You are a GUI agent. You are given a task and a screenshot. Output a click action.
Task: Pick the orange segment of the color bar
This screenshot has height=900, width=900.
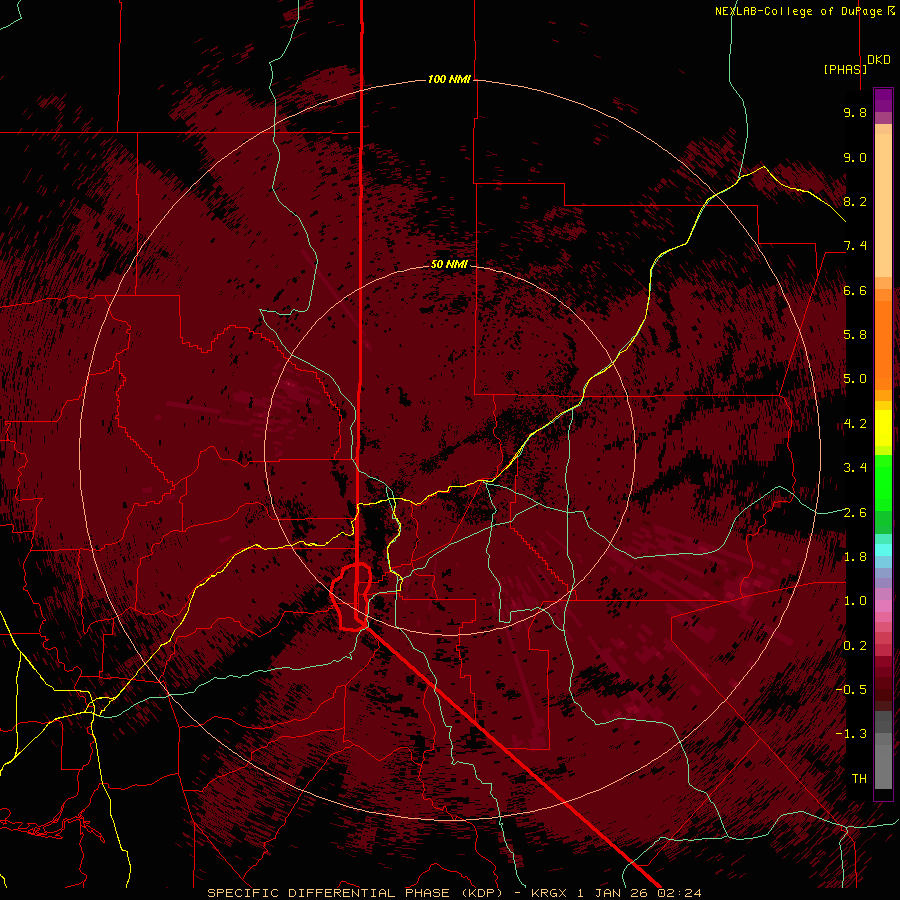point(883,344)
